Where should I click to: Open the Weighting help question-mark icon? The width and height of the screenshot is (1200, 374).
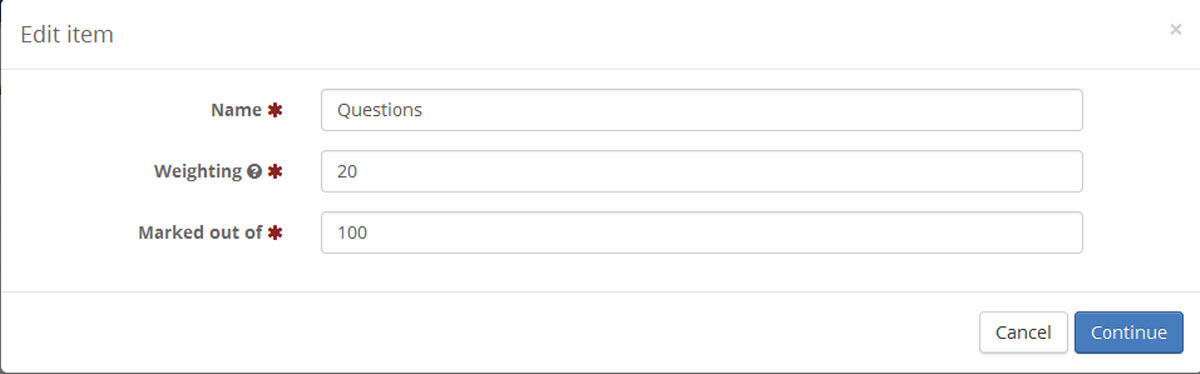click(x=252, y=171)
